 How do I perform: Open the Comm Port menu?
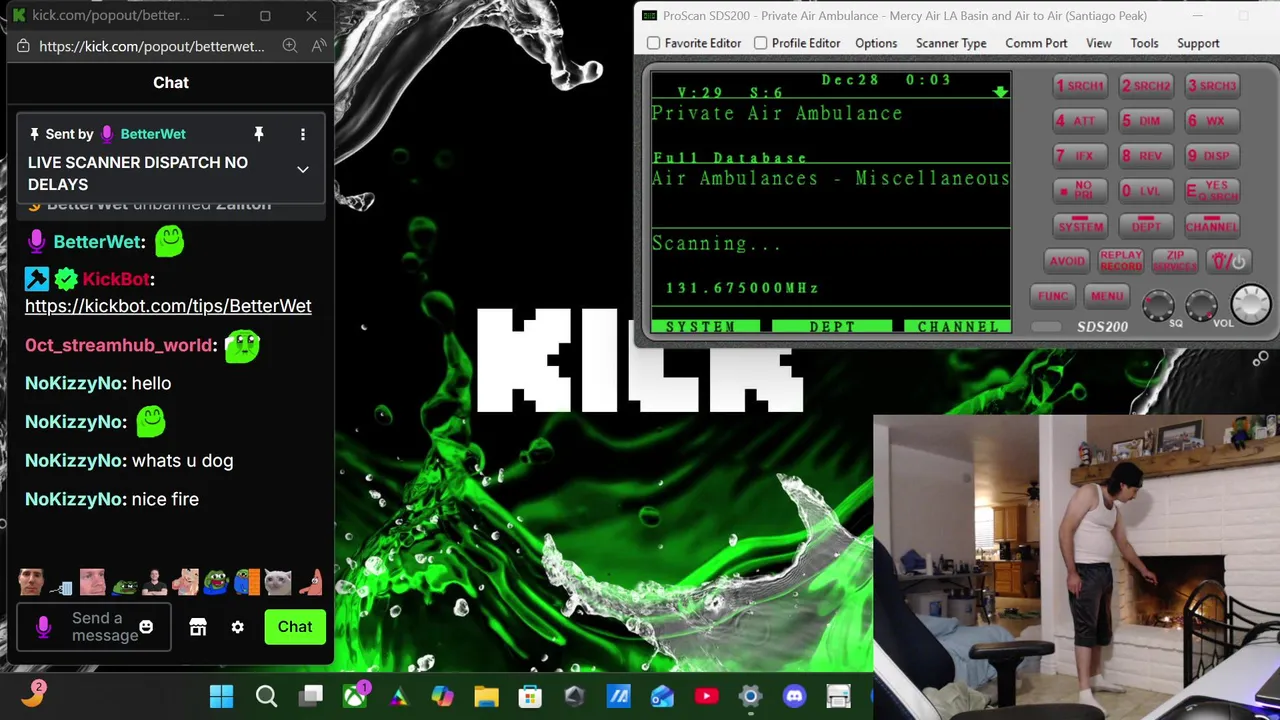click(x=1036, y=43)
